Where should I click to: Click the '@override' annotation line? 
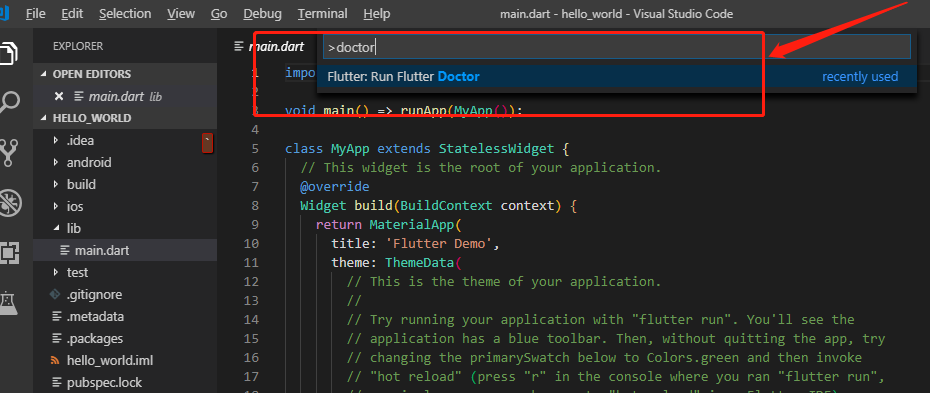(335, 187)
